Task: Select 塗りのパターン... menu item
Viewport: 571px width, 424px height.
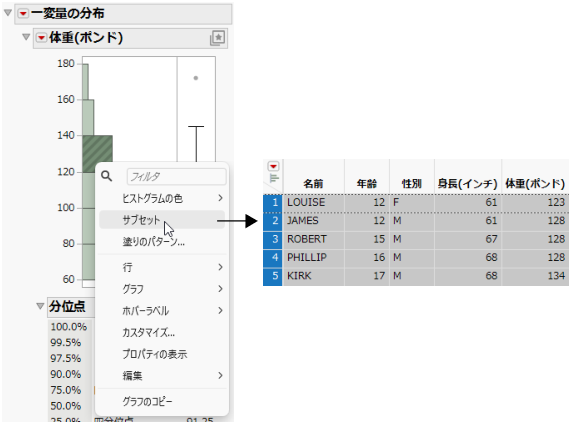Action: [x=162, y=242]
